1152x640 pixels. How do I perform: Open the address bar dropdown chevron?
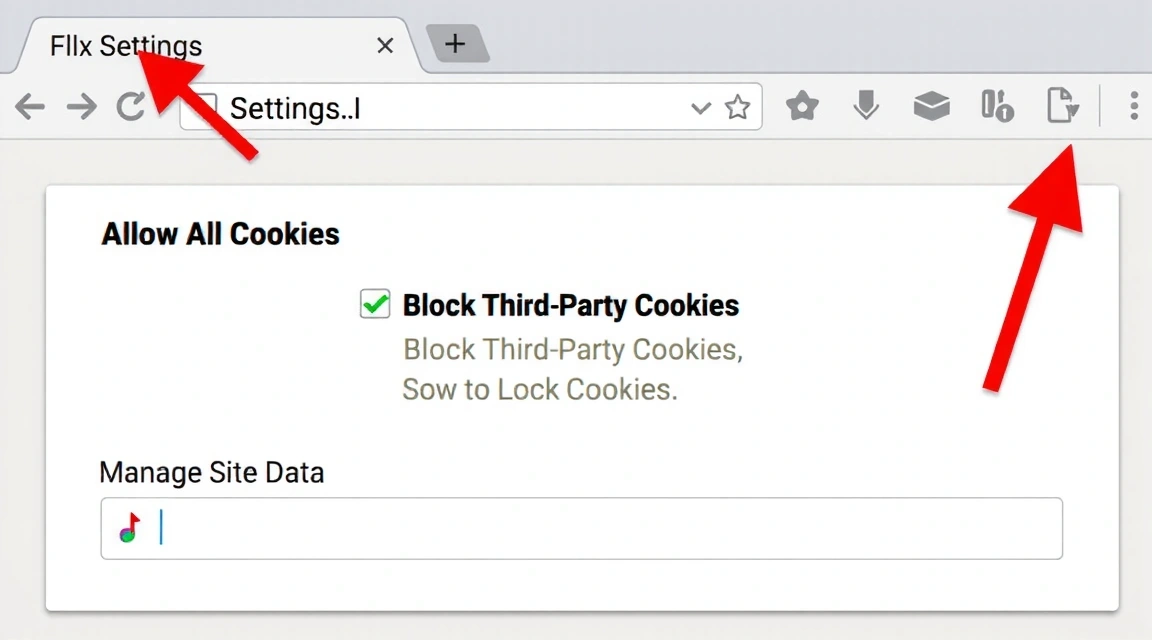coord(700,108)
